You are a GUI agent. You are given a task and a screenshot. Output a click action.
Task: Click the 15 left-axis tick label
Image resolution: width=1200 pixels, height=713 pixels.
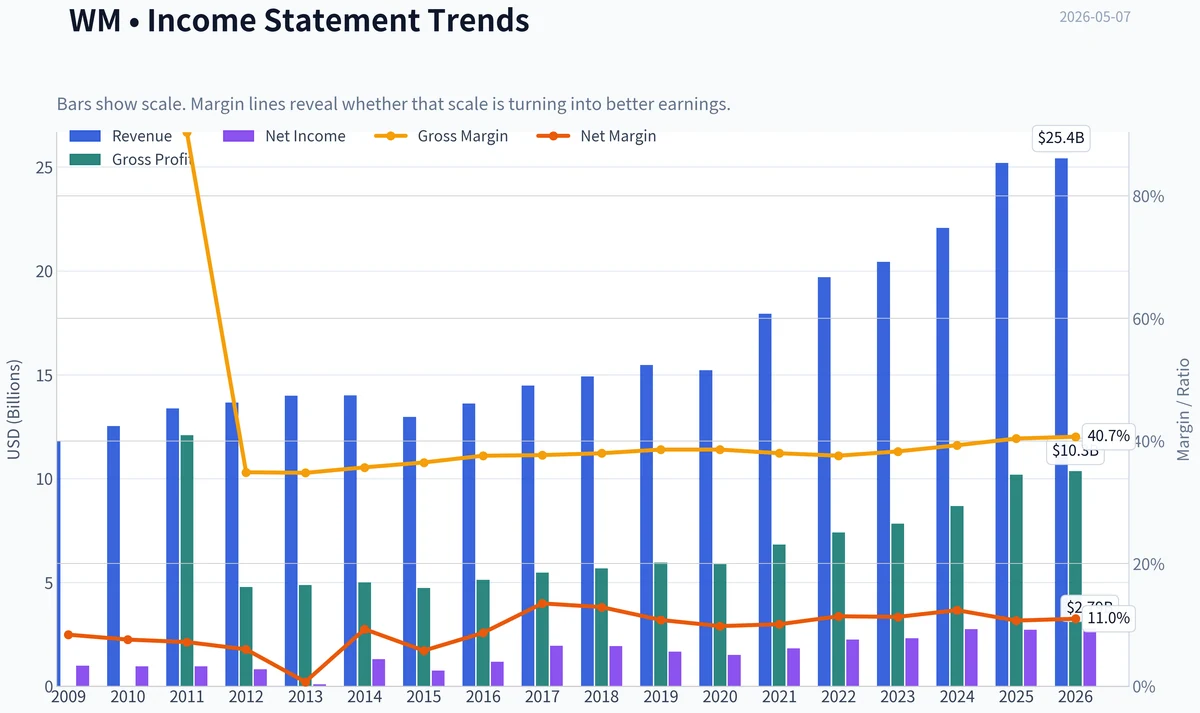[x=43, y=376]
